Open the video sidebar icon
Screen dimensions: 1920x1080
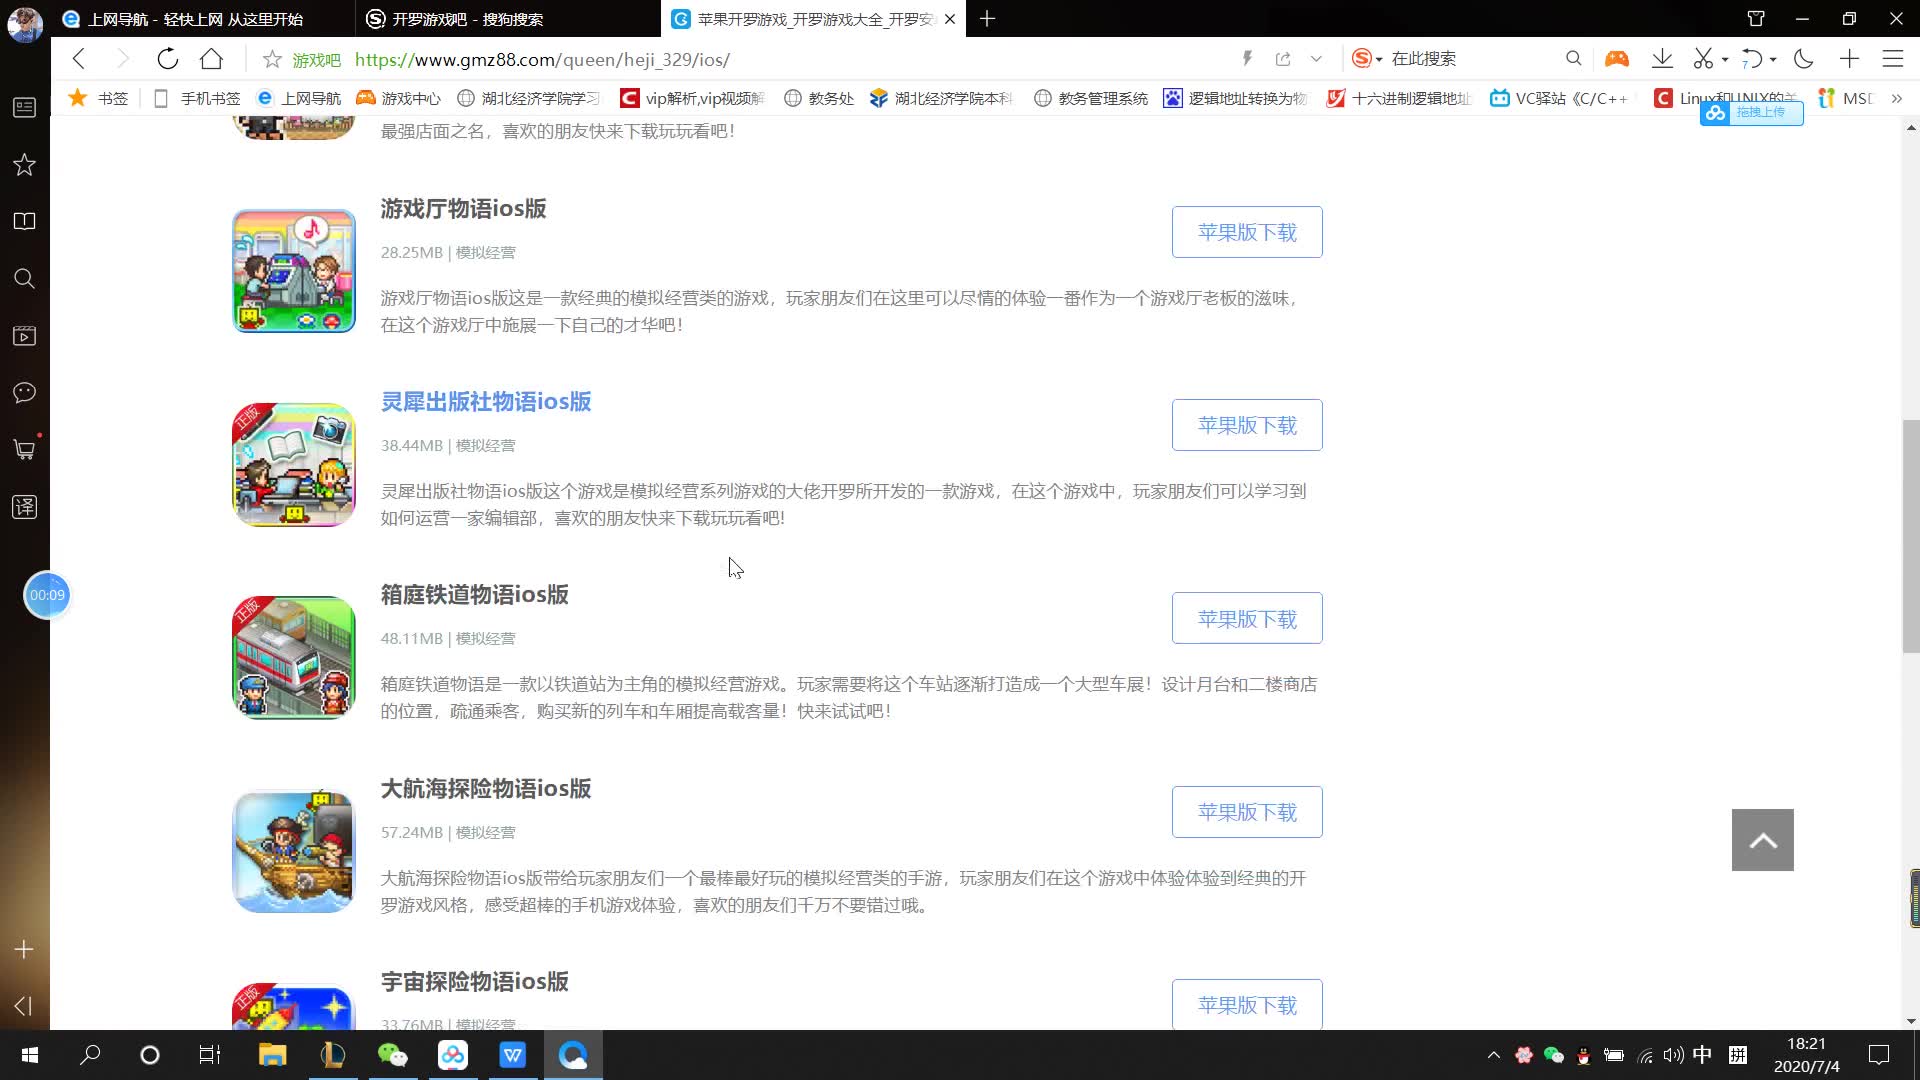24,335
